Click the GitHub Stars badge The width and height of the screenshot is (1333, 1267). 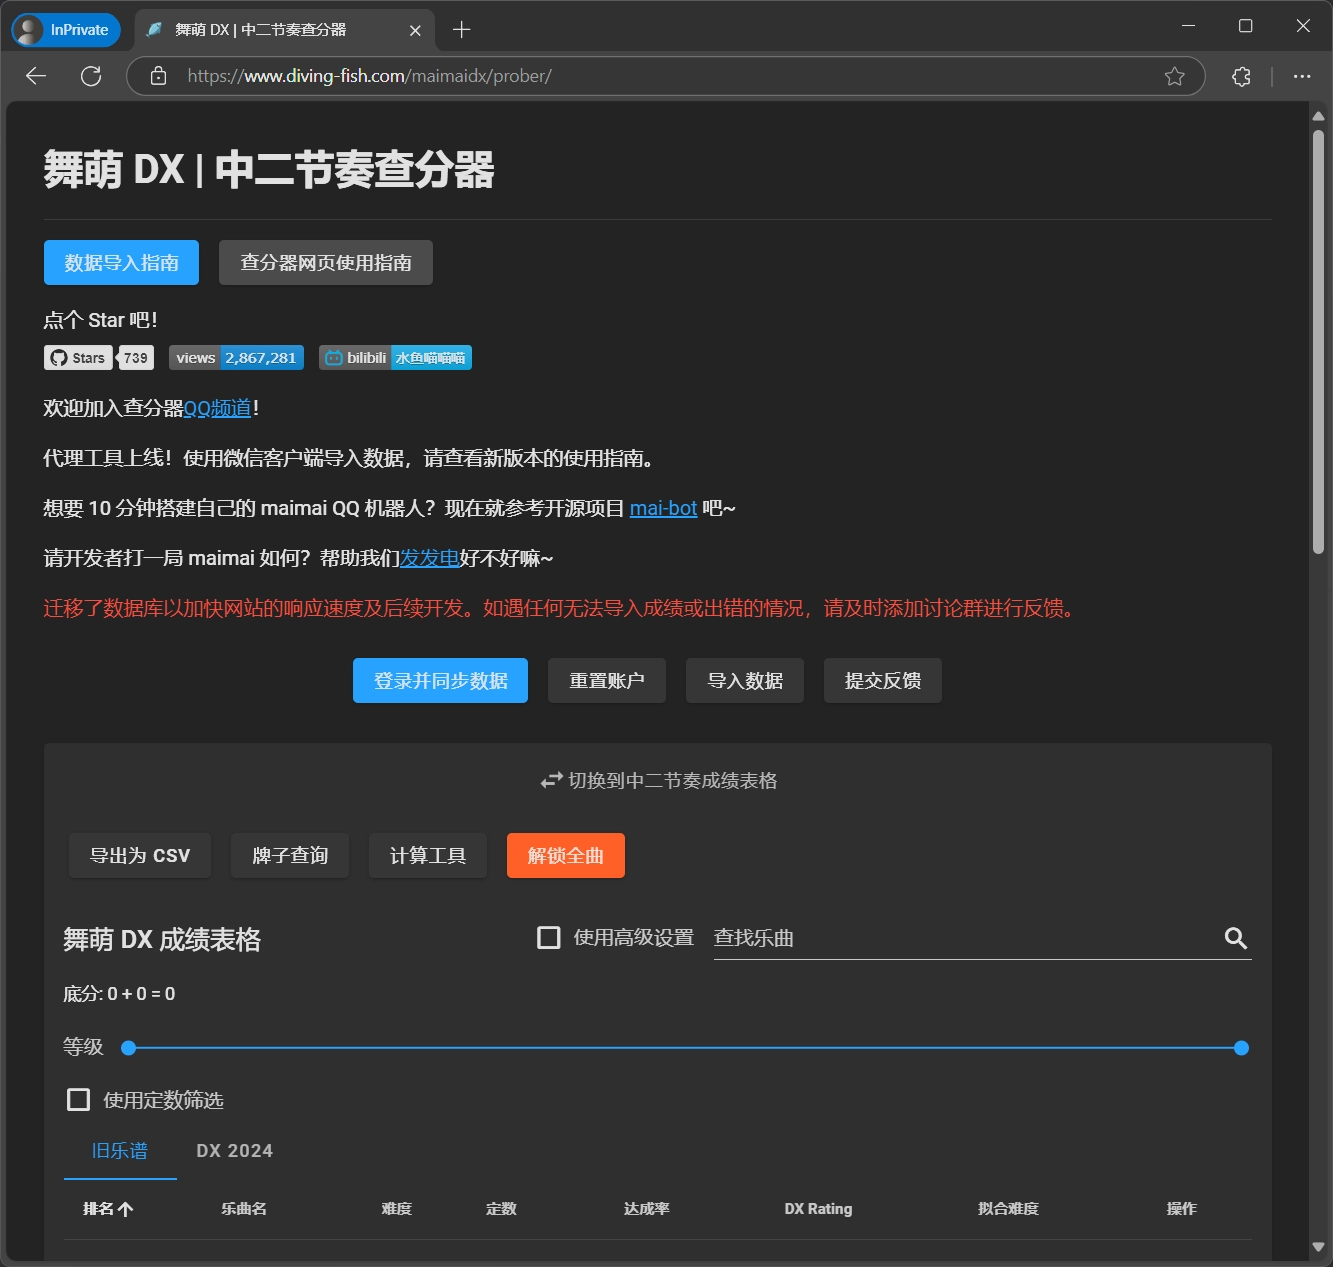pos(98,358)
